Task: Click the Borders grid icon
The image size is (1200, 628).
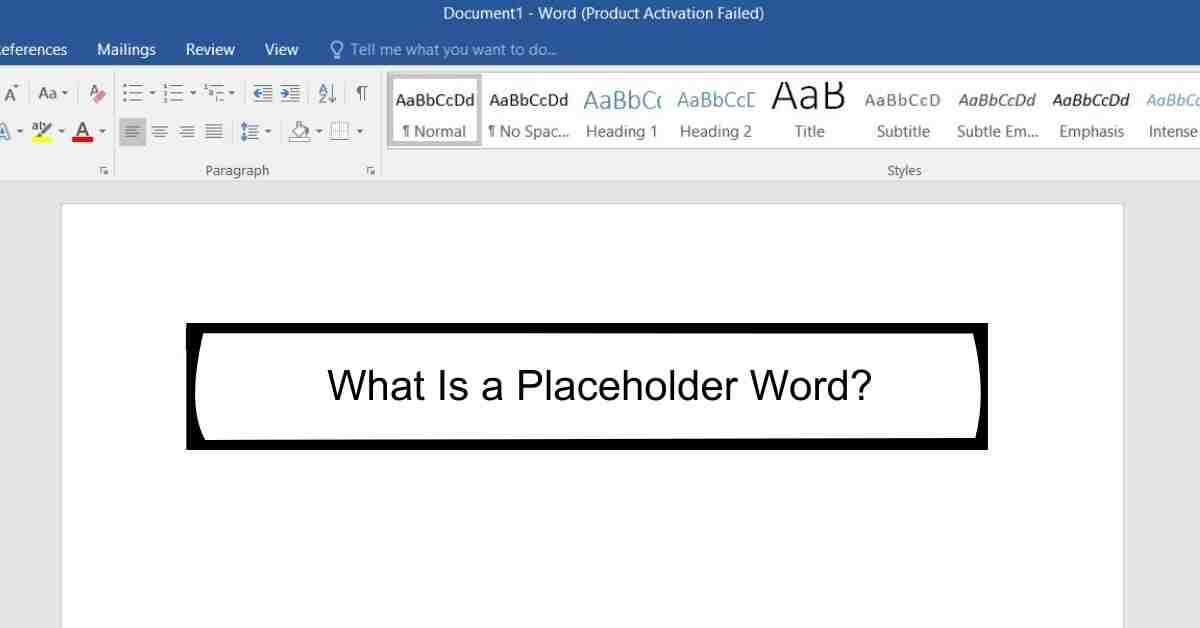Action: [x=340, y=131]
